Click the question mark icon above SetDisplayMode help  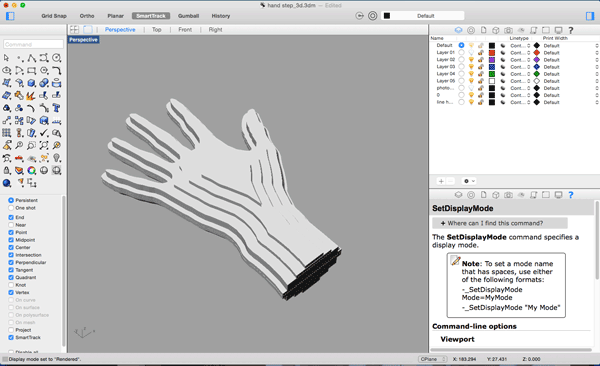pyautogui.click(x=571, y=195)
